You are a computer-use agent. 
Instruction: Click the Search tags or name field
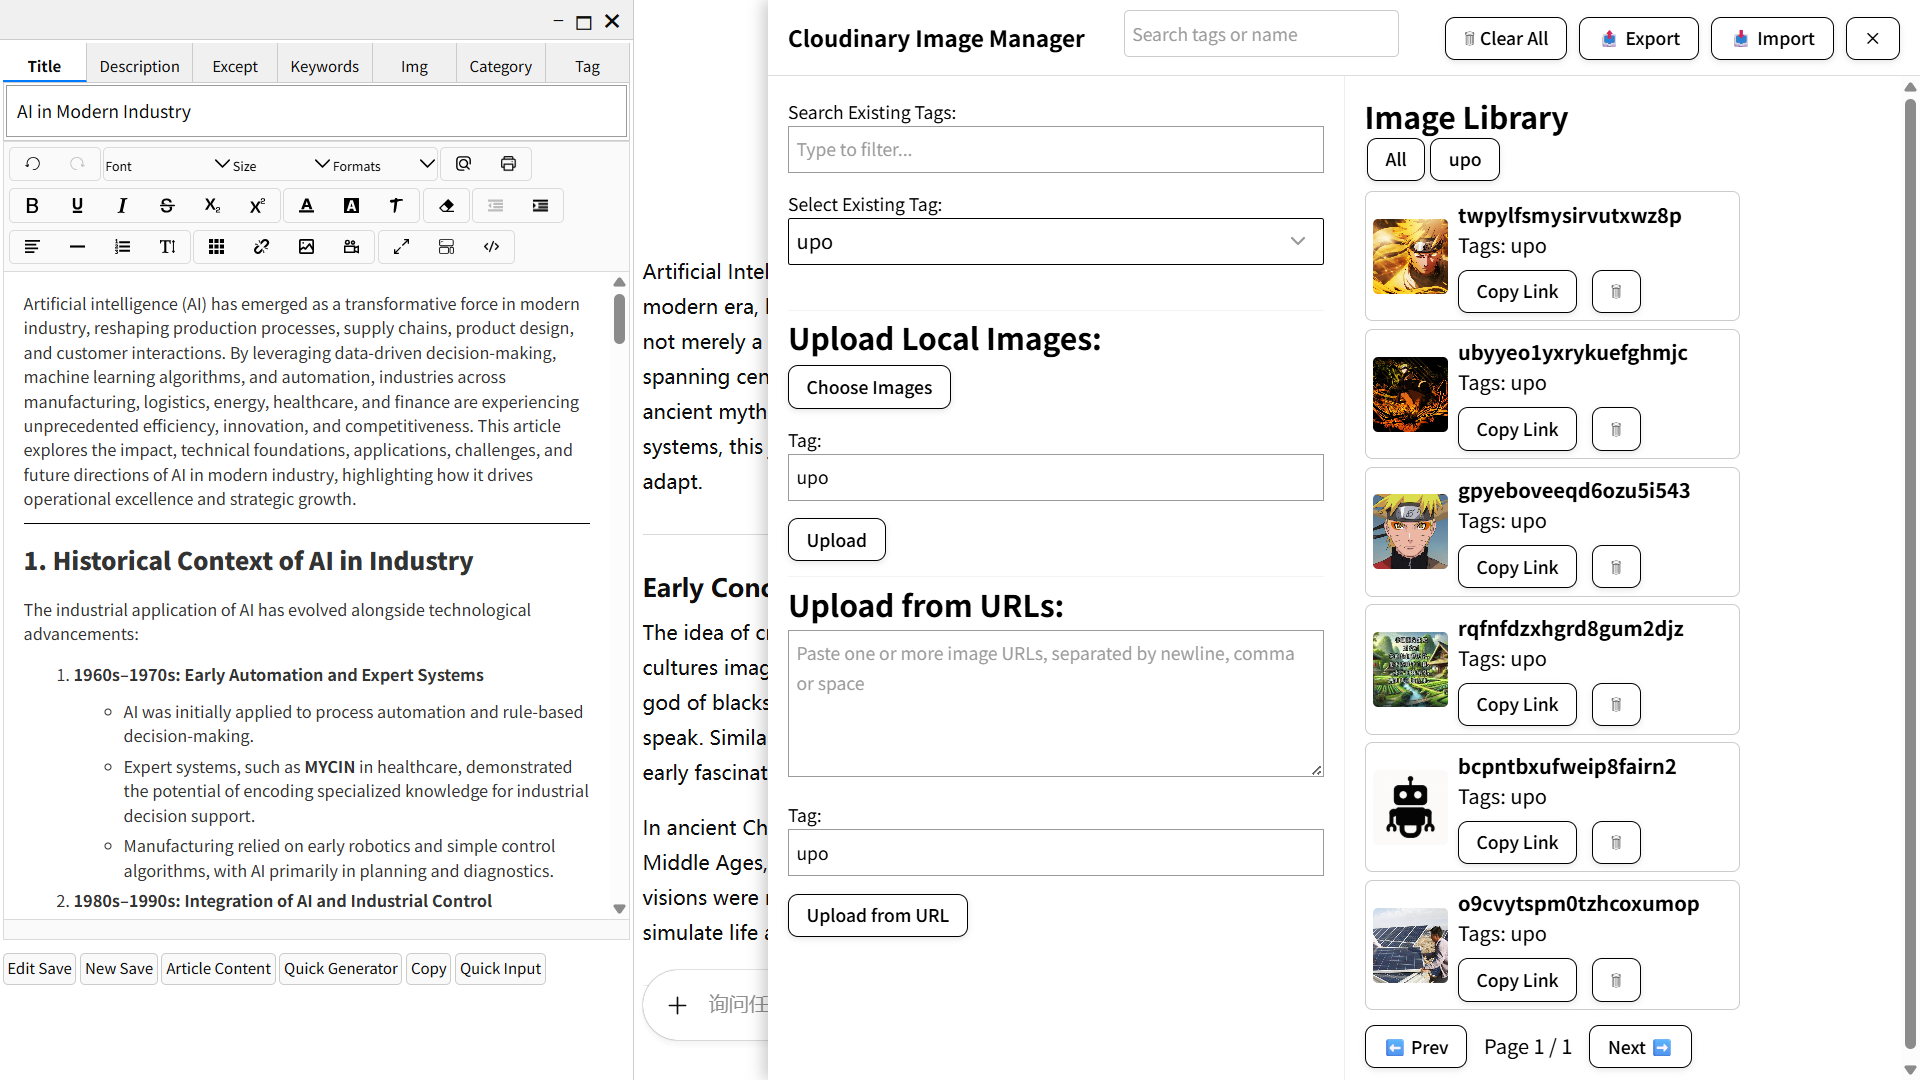(1260, 35)
